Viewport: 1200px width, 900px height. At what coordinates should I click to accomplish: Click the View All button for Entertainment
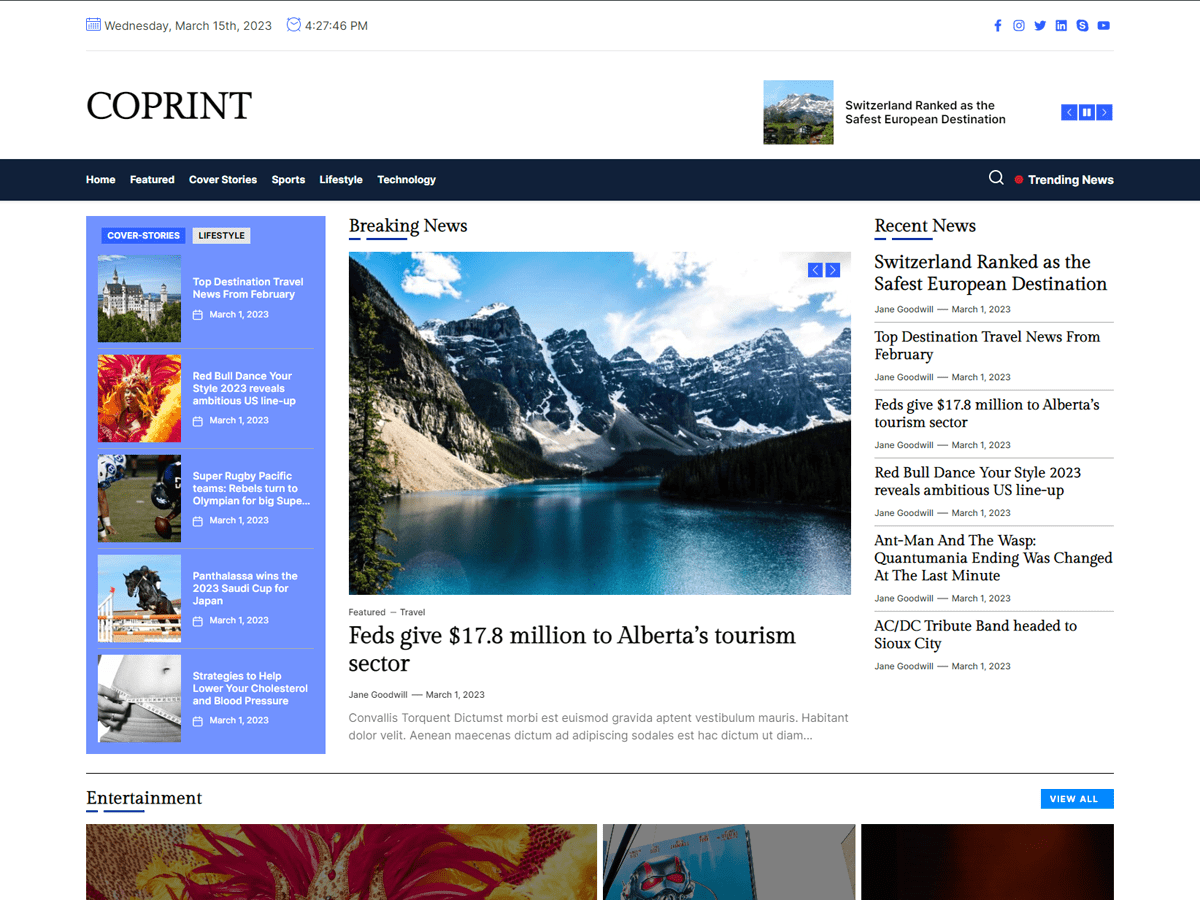coord(1076,799)
